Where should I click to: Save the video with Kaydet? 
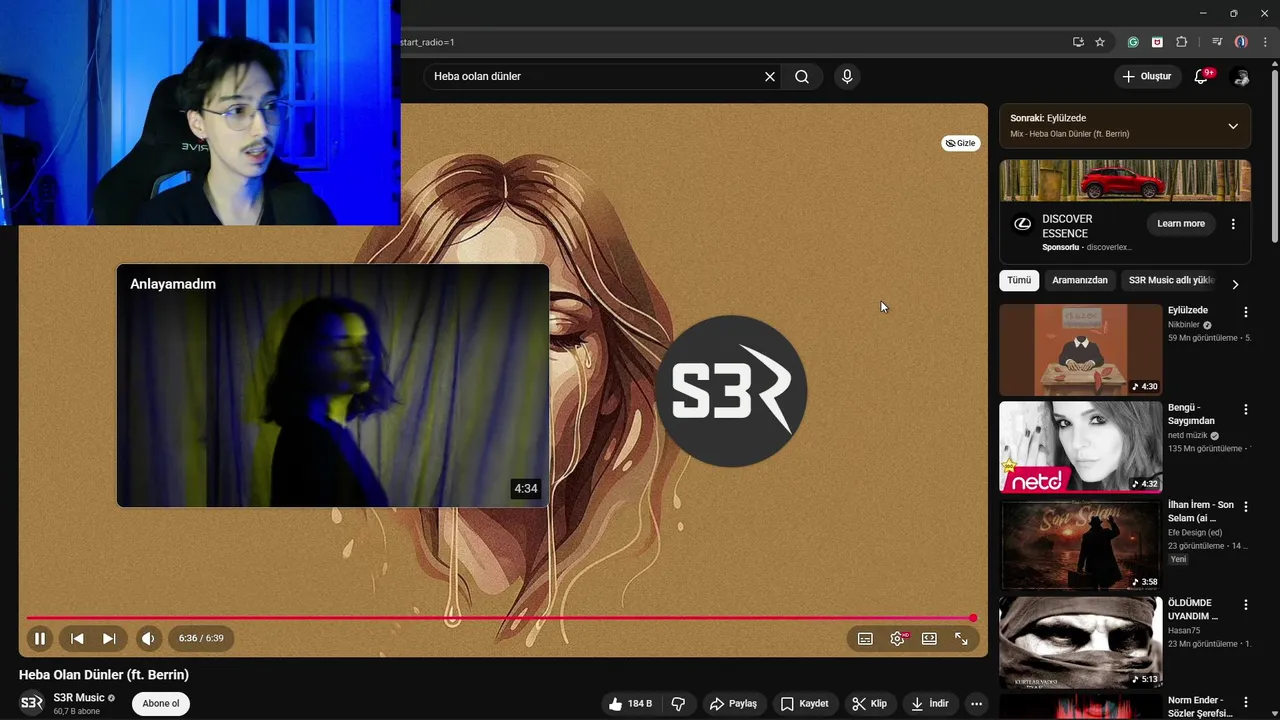point(804,704)
